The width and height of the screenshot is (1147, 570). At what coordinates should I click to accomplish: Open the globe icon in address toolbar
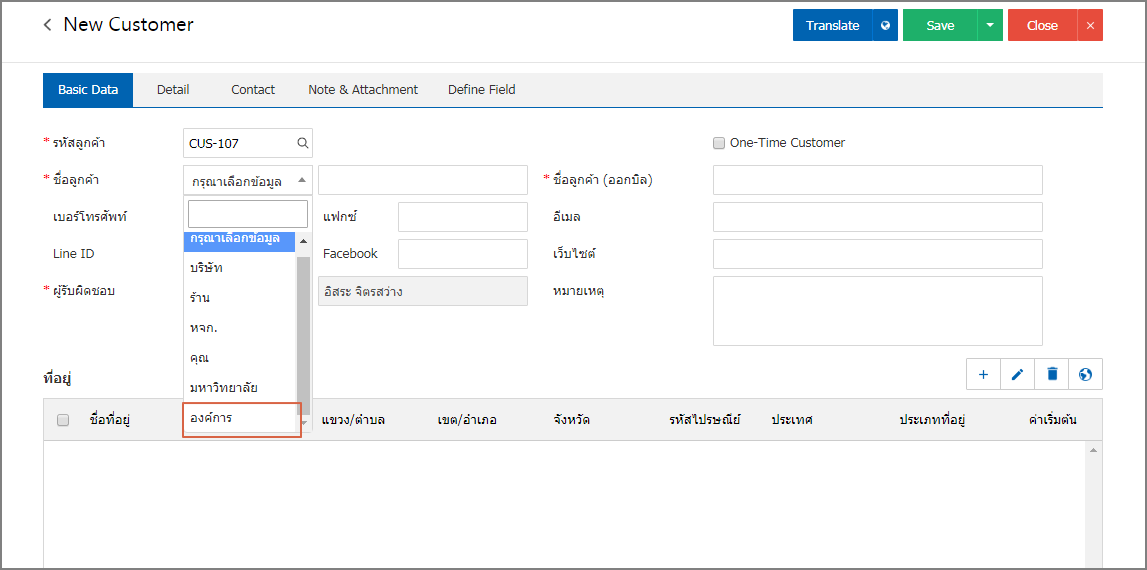click(x=1086, y=374)
